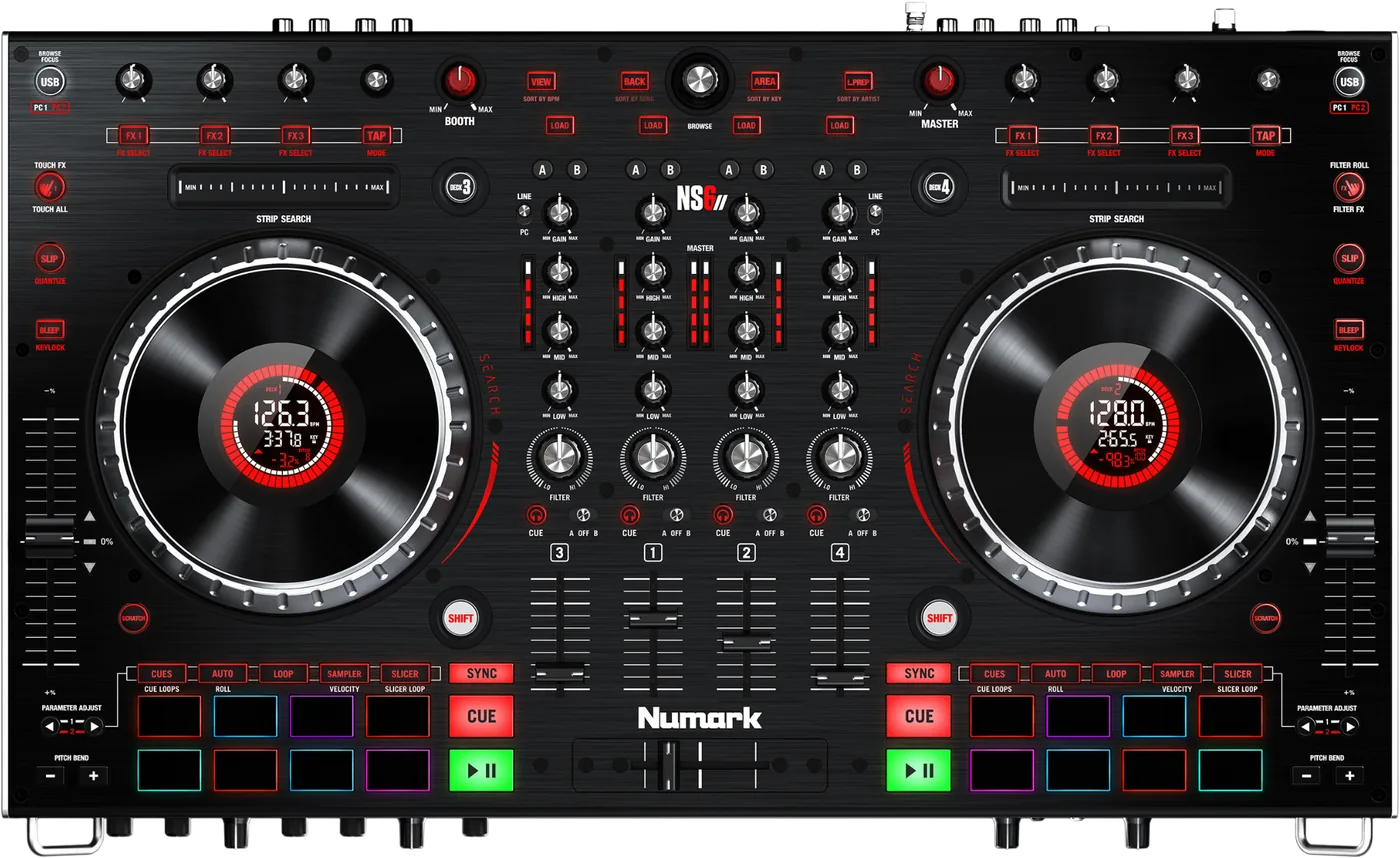Click left deck FX1 select button
Screen dimensions: 1400x858
coord(133,136)
